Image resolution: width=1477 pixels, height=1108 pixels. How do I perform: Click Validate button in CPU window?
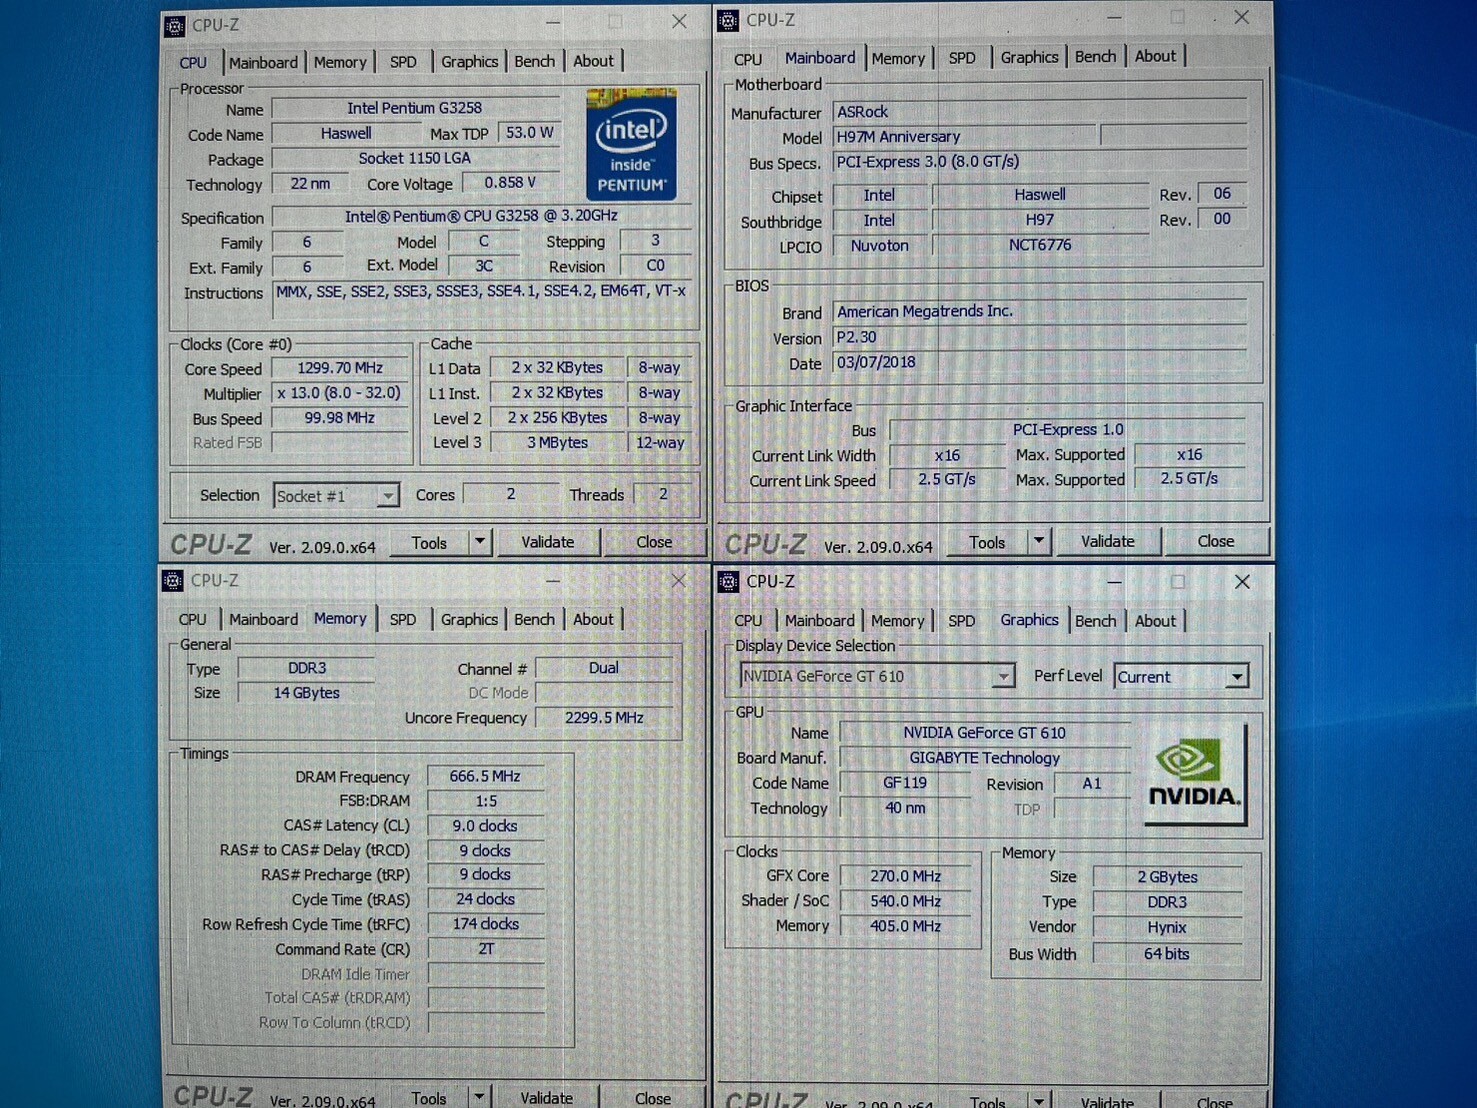click(x=548, y=542)
